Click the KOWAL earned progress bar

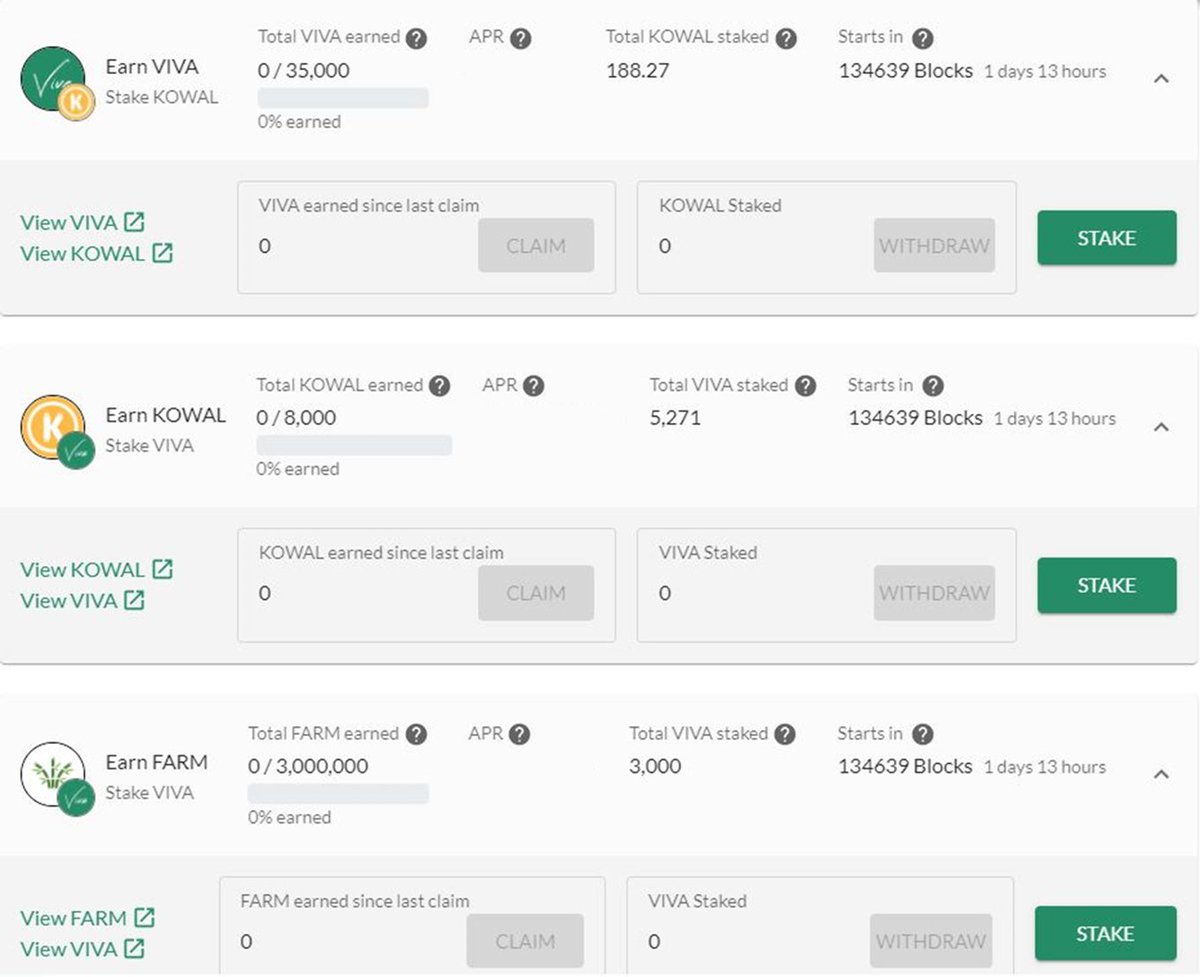point(354,445)
